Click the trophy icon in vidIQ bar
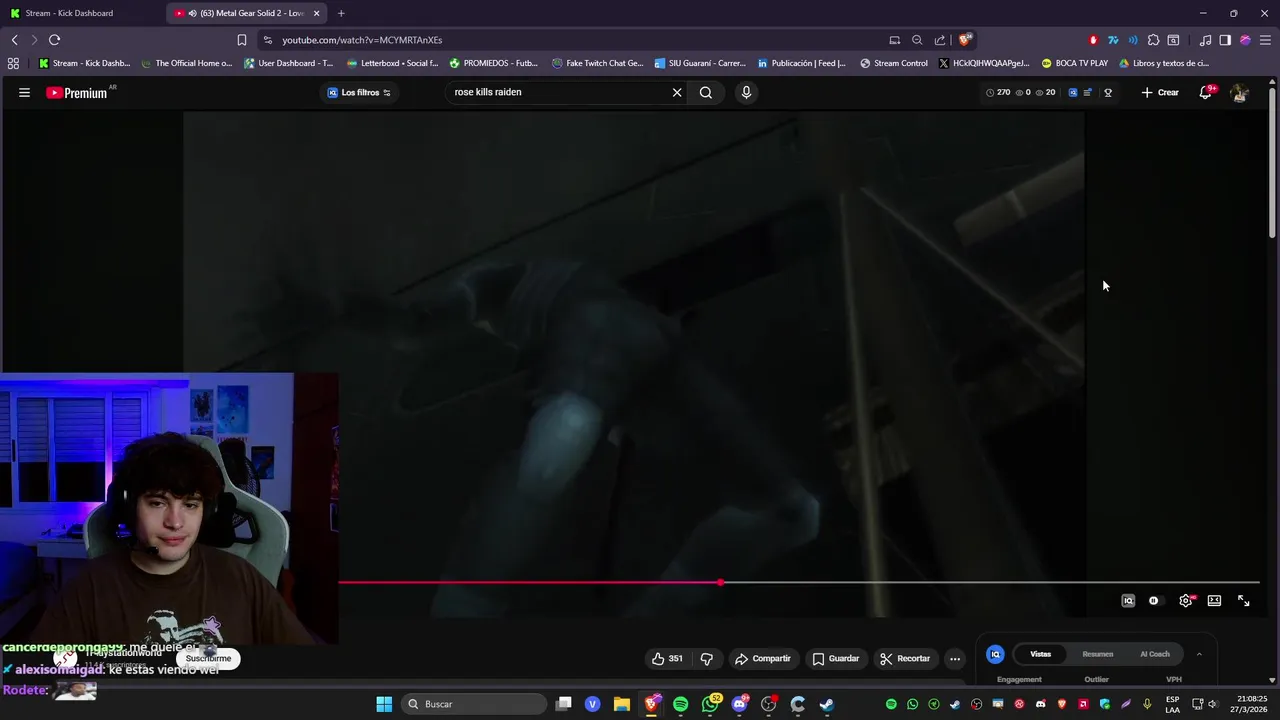Screen dimensions: 1280x720 point(1108,92)
